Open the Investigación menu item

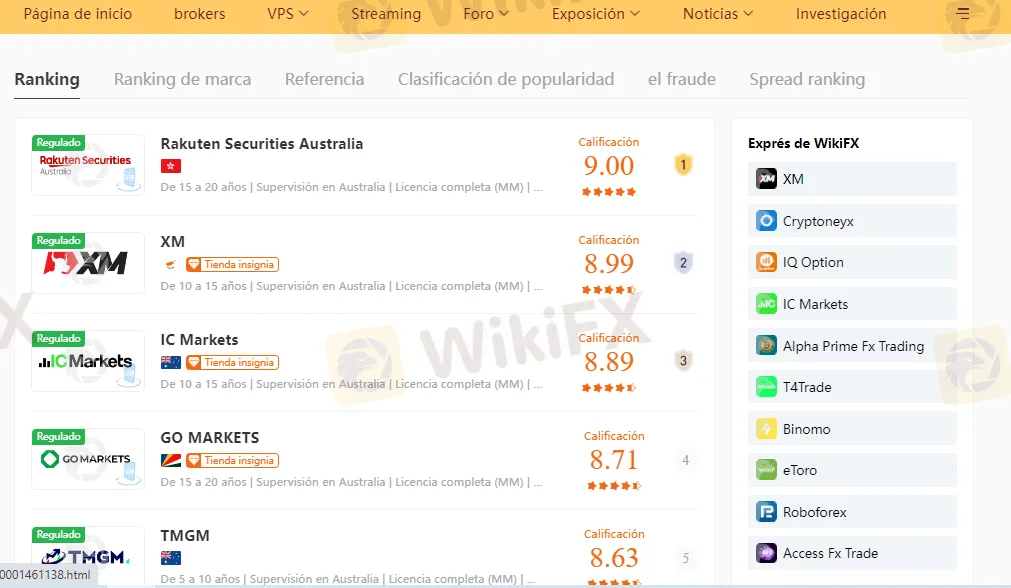coord(841,14)
